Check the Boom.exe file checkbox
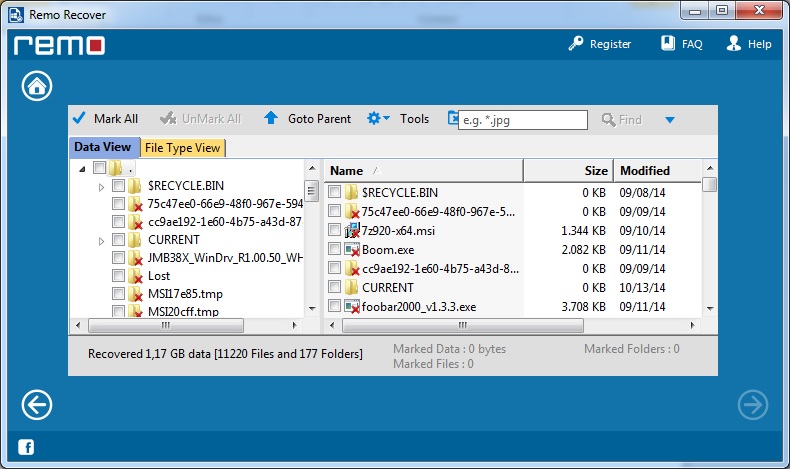The height and width of the screenshot is (469, 790). [335, 250]
